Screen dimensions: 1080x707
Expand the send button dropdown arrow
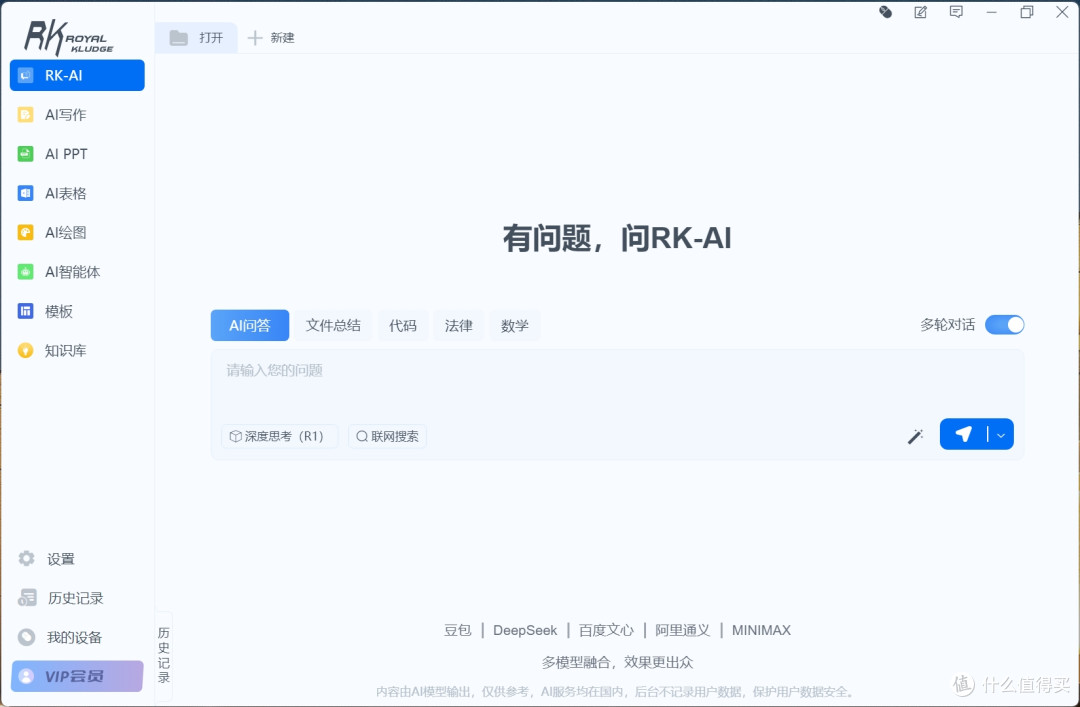pos(1001,435)
